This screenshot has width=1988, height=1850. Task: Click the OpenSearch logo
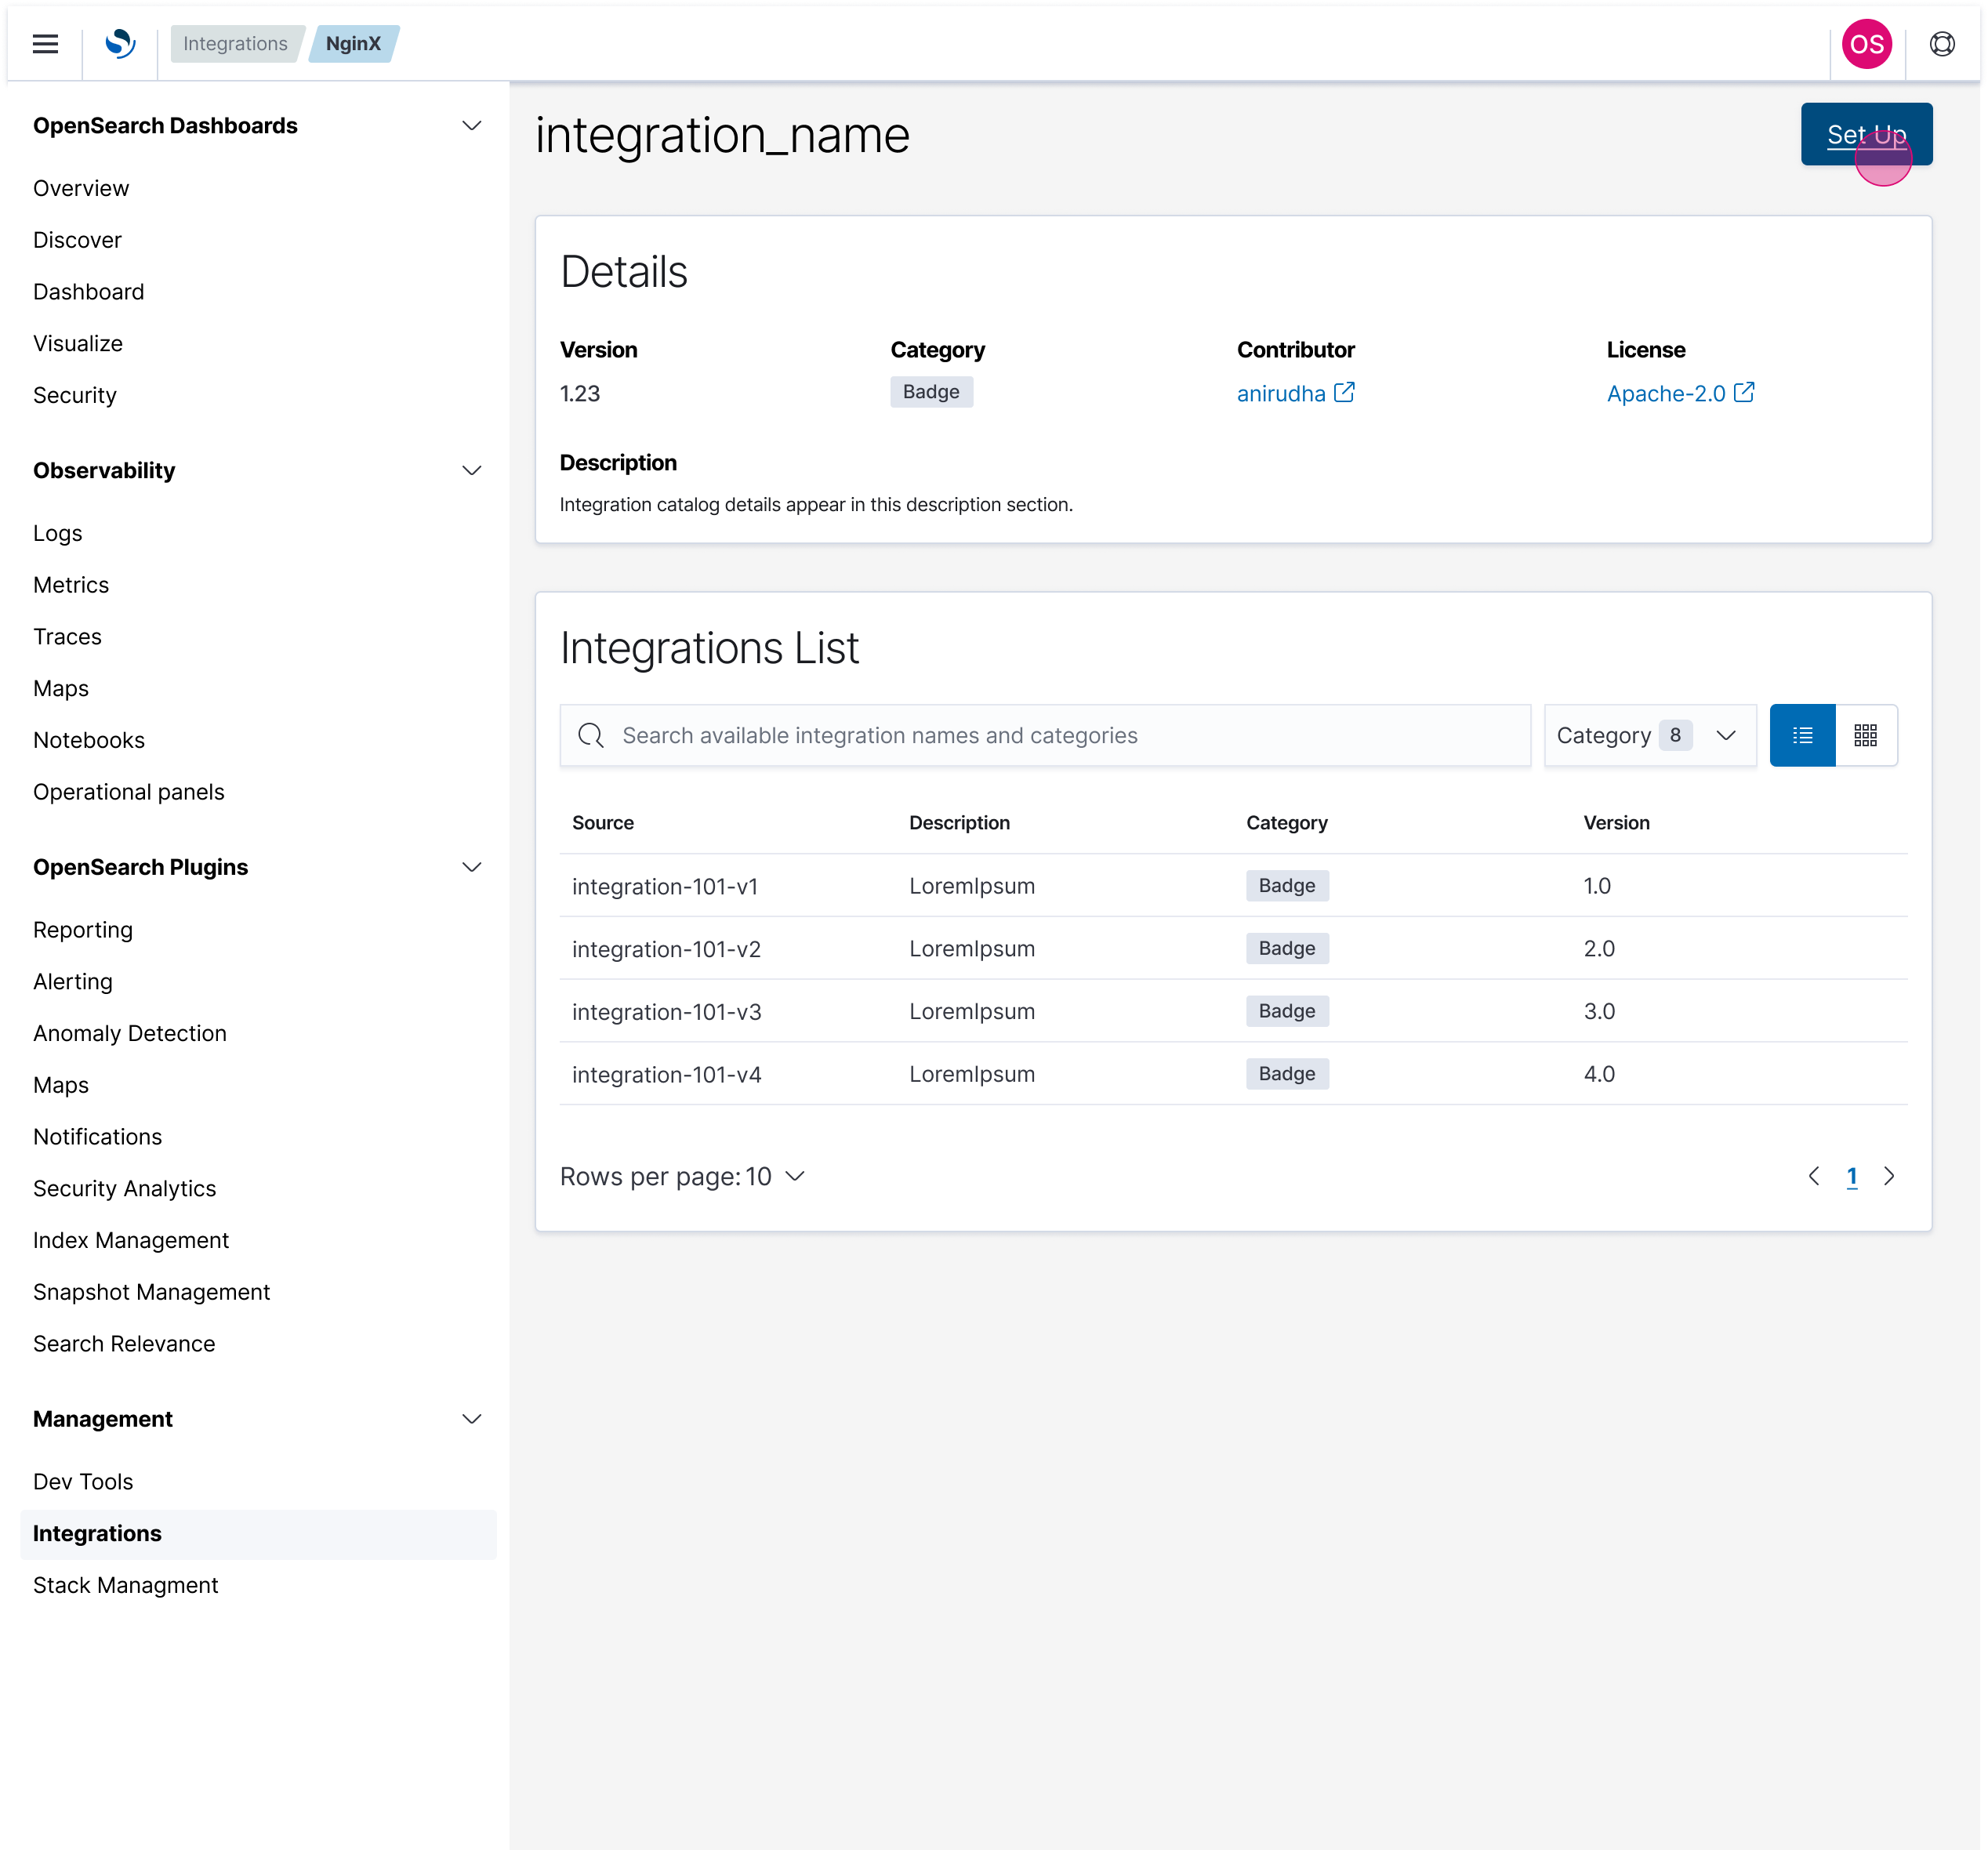click(120, 44)
